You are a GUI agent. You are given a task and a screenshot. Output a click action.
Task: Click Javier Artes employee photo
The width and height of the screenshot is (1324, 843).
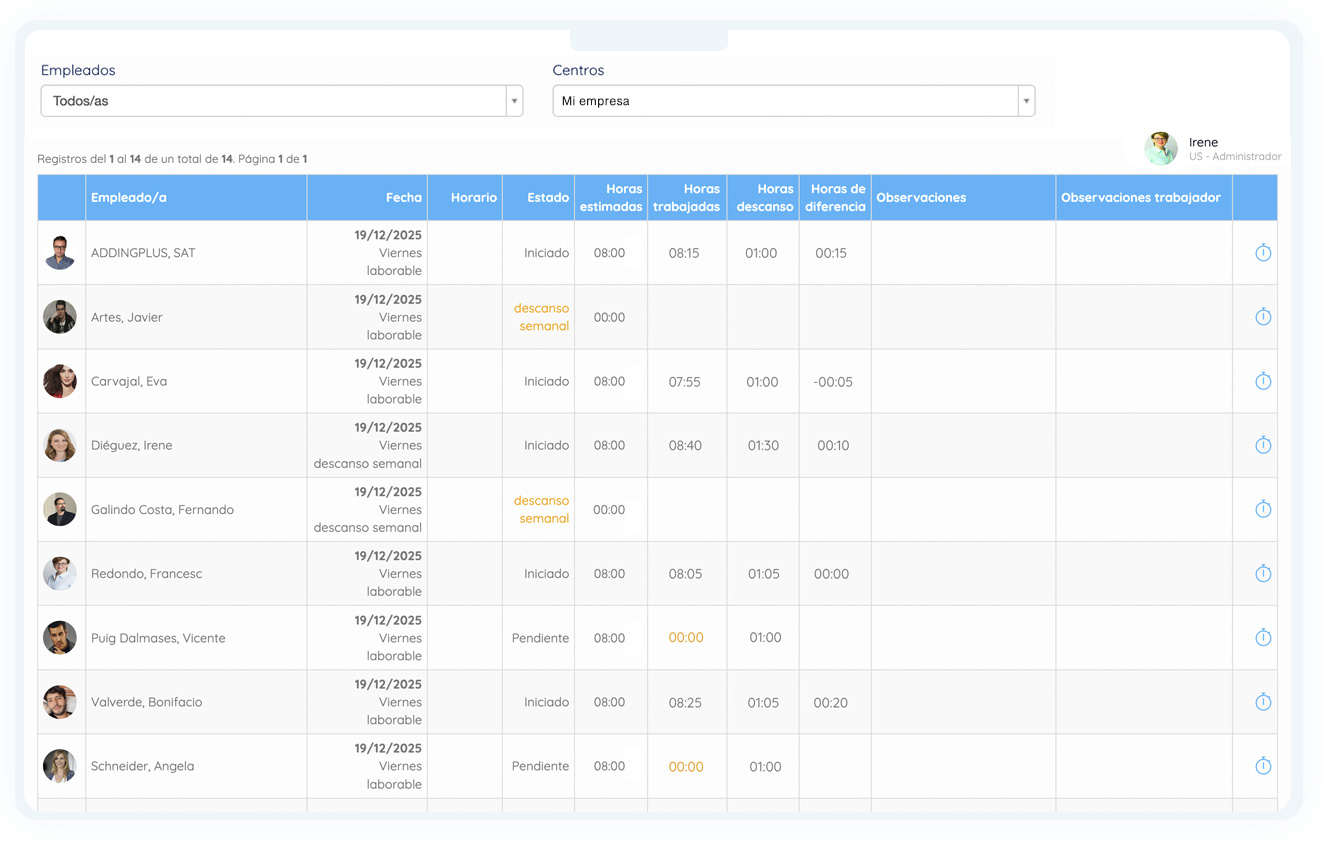tap(60, 317)
